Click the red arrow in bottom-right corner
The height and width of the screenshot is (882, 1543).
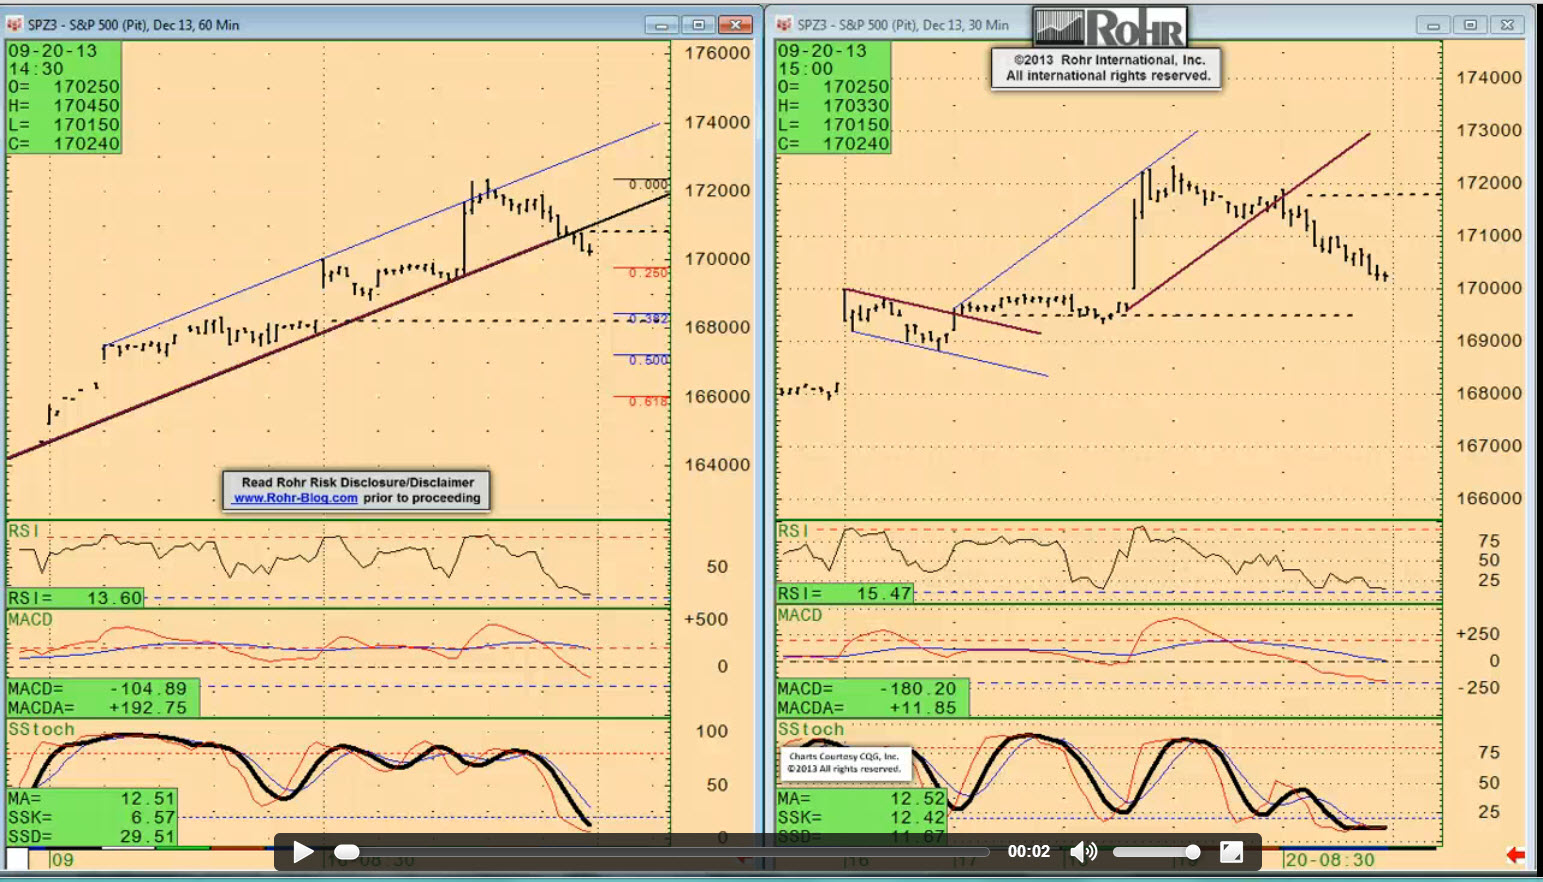[x=1515, y=855]
